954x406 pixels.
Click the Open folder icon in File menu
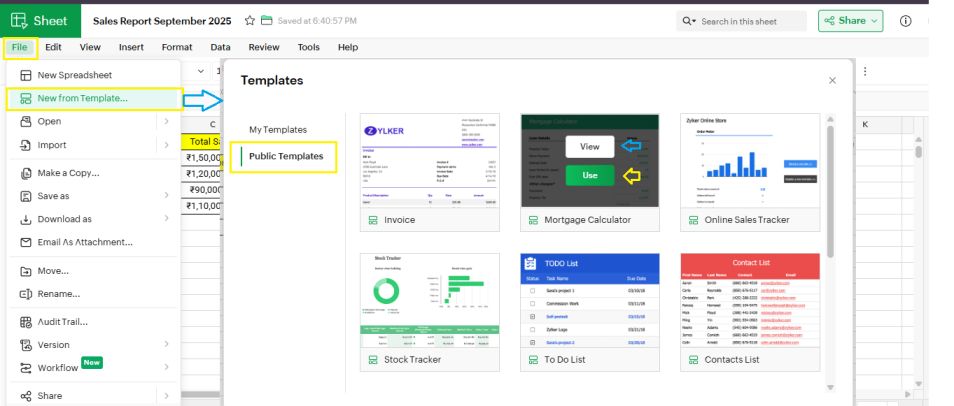pos(26,121)
